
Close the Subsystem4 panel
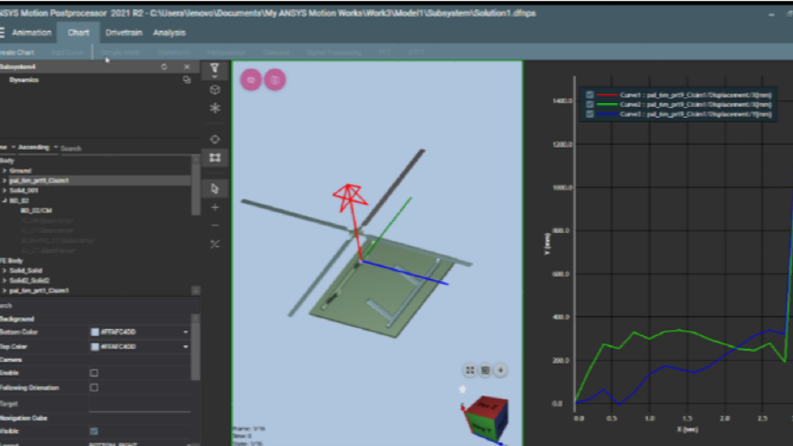pyautogui.click(x=187, y=67)
